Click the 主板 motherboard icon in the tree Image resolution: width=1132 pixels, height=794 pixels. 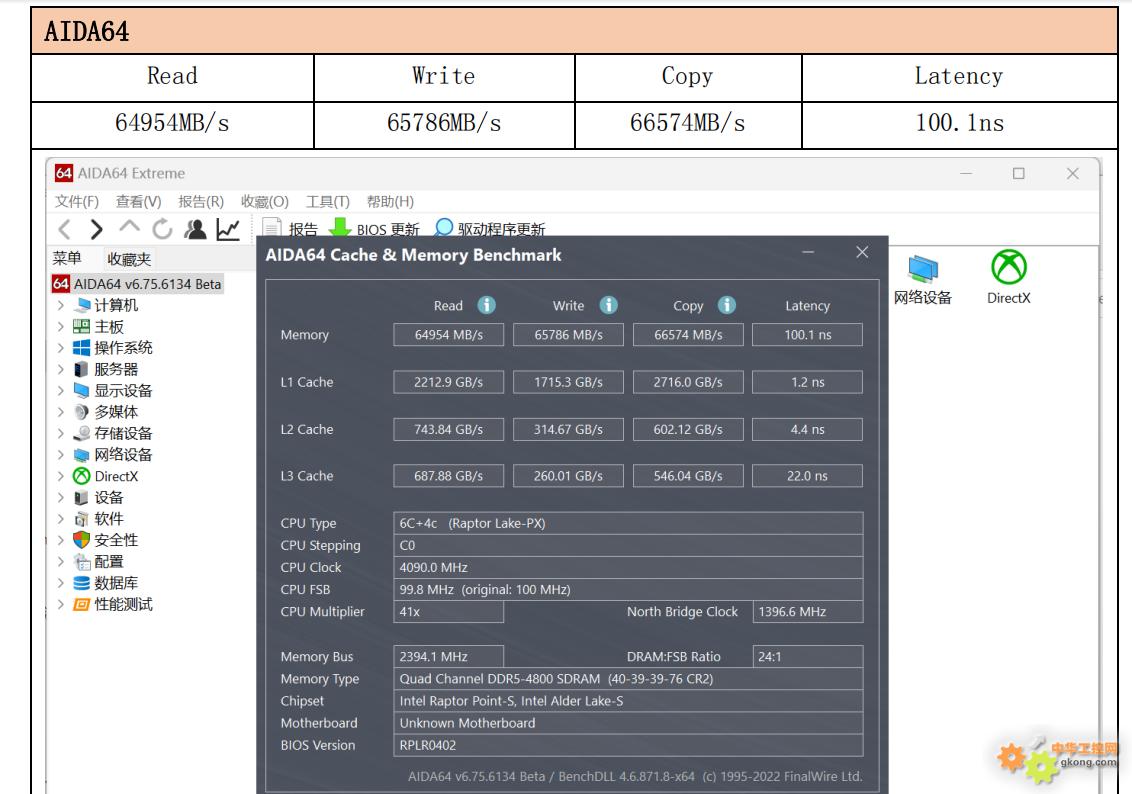click(x=82, y=327)
